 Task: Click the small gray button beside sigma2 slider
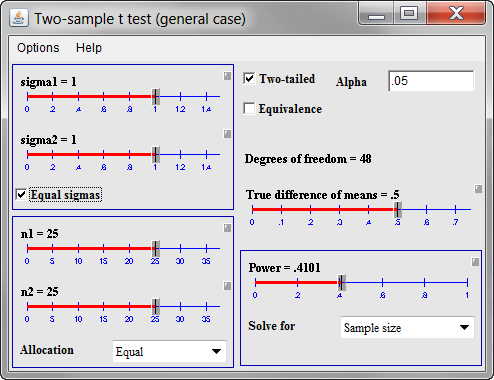[227, 134]
